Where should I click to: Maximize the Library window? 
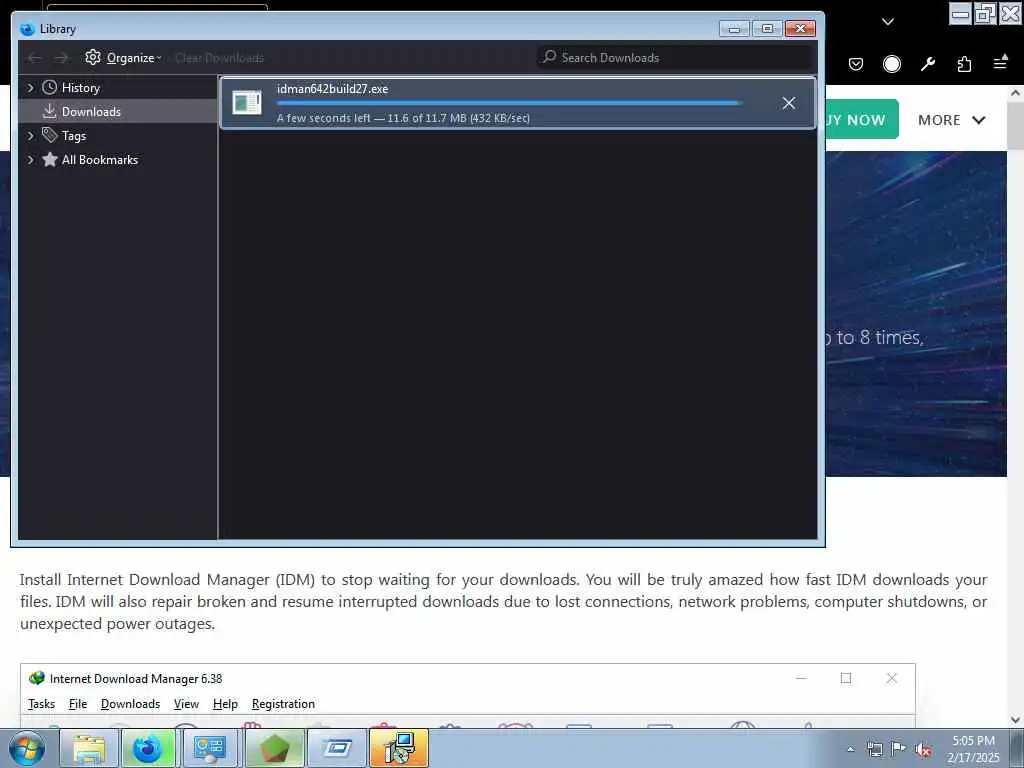[x=767, y=29]
